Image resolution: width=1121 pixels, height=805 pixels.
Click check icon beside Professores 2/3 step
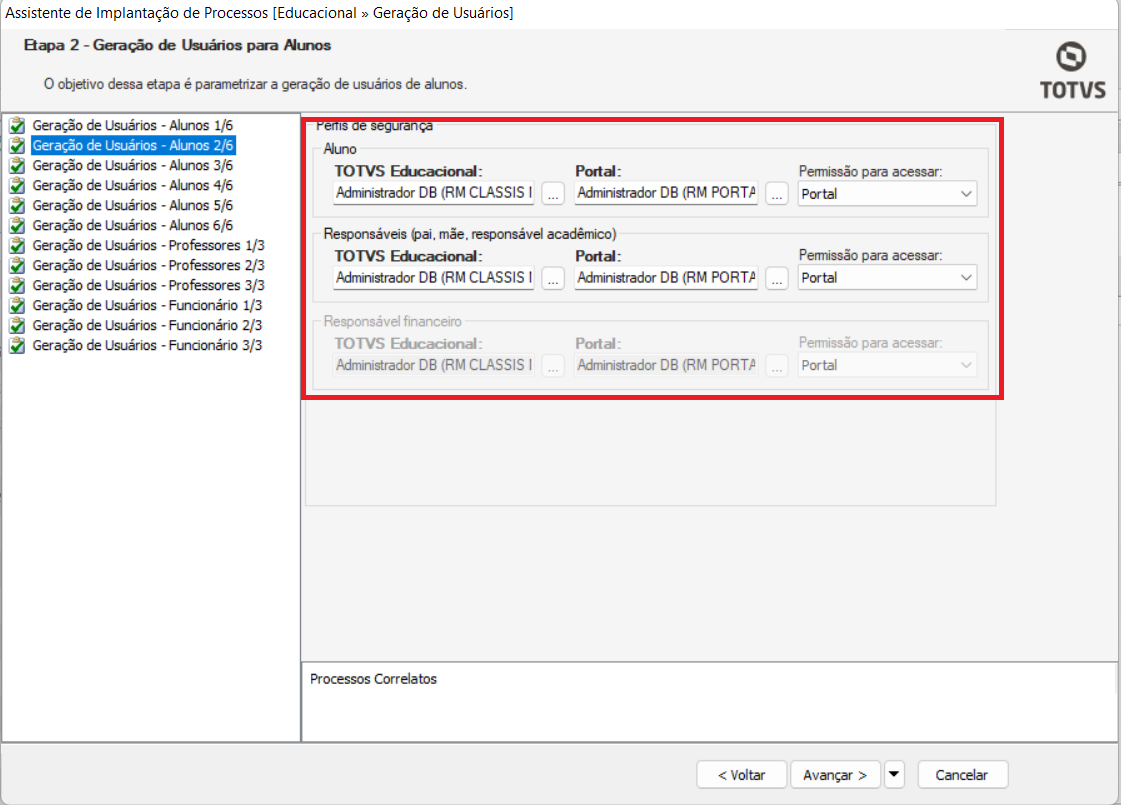[17, 266]
